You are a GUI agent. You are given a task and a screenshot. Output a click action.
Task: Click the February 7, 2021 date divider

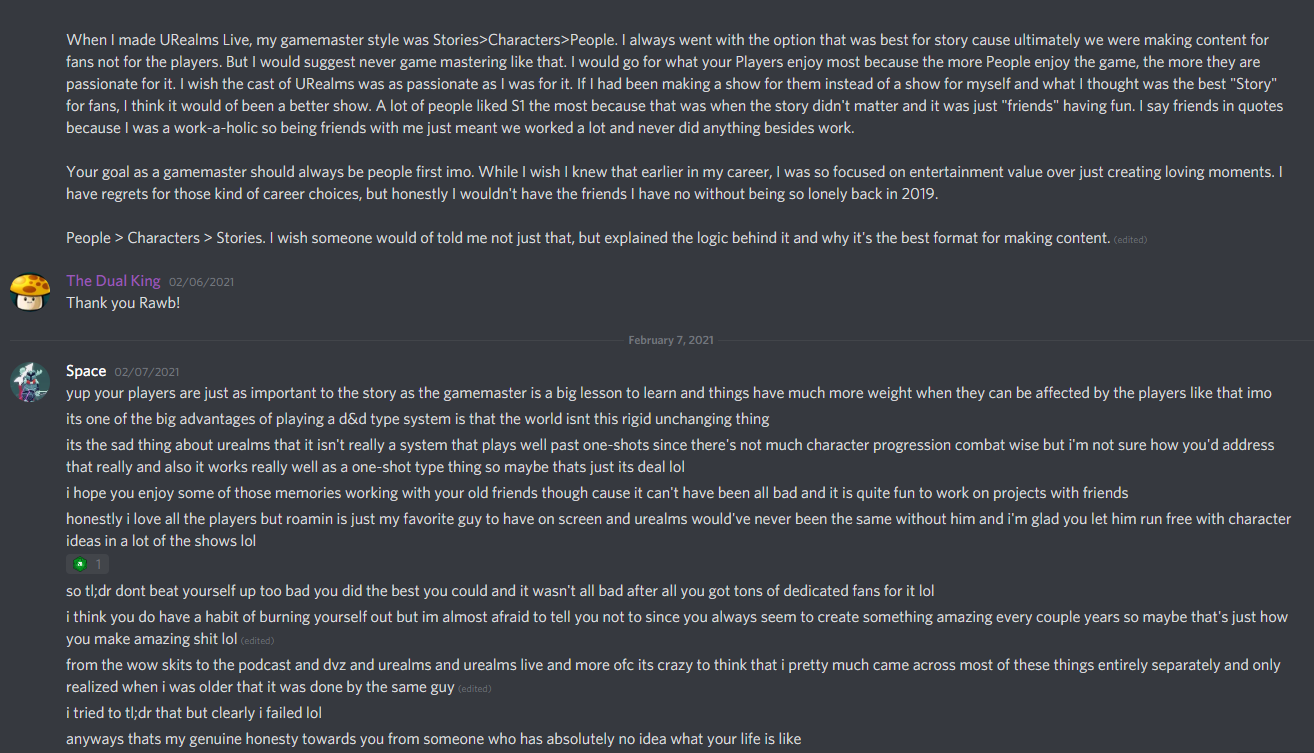(671, 341)
